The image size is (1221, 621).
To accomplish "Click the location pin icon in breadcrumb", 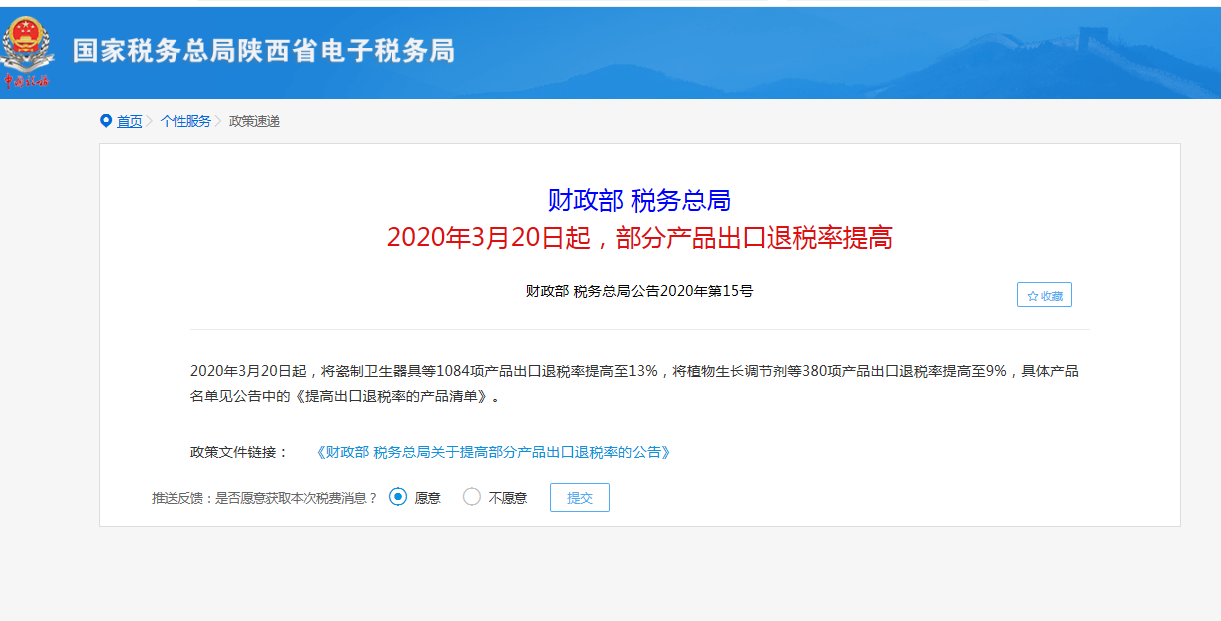I will click(x=106, y=121).
